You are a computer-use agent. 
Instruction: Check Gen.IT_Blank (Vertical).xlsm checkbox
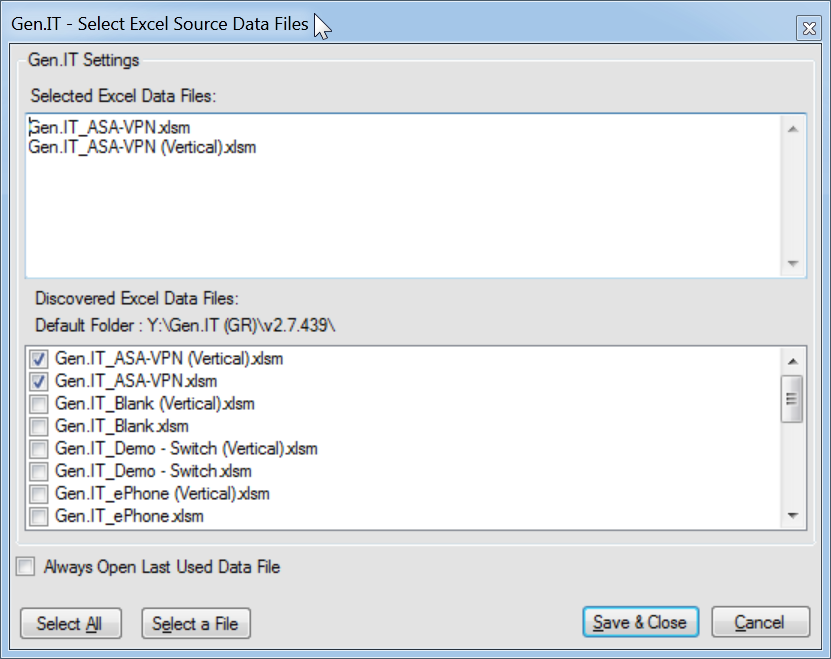pyautogui.click(x=39, y=404)
